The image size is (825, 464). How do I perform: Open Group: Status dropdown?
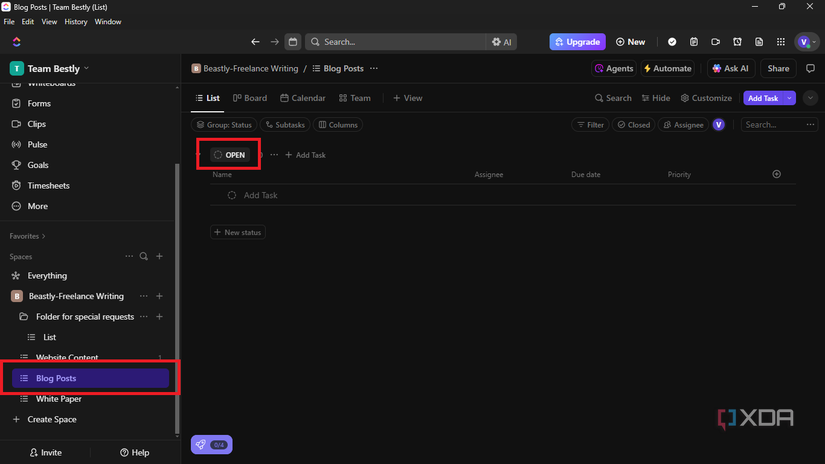[224, 125]
